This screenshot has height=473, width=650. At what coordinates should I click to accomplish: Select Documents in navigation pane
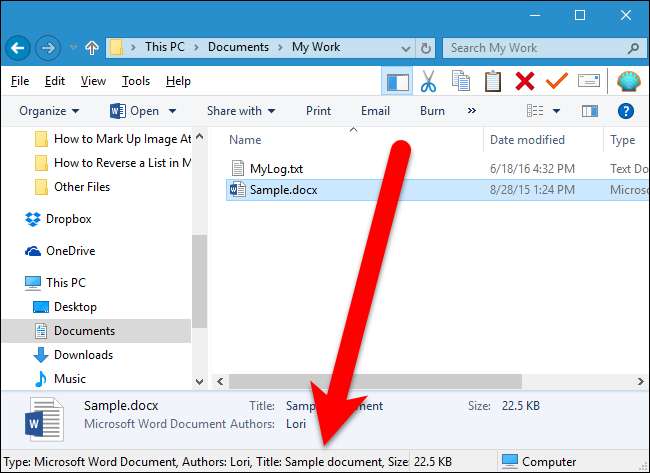[x=97, y=331]
